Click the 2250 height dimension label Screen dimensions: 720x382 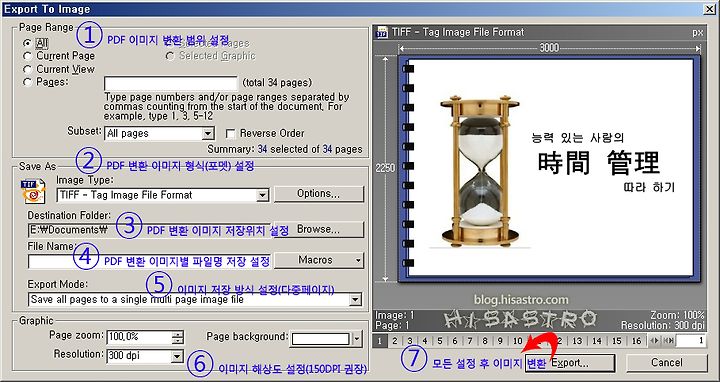(x=385, y=169)
